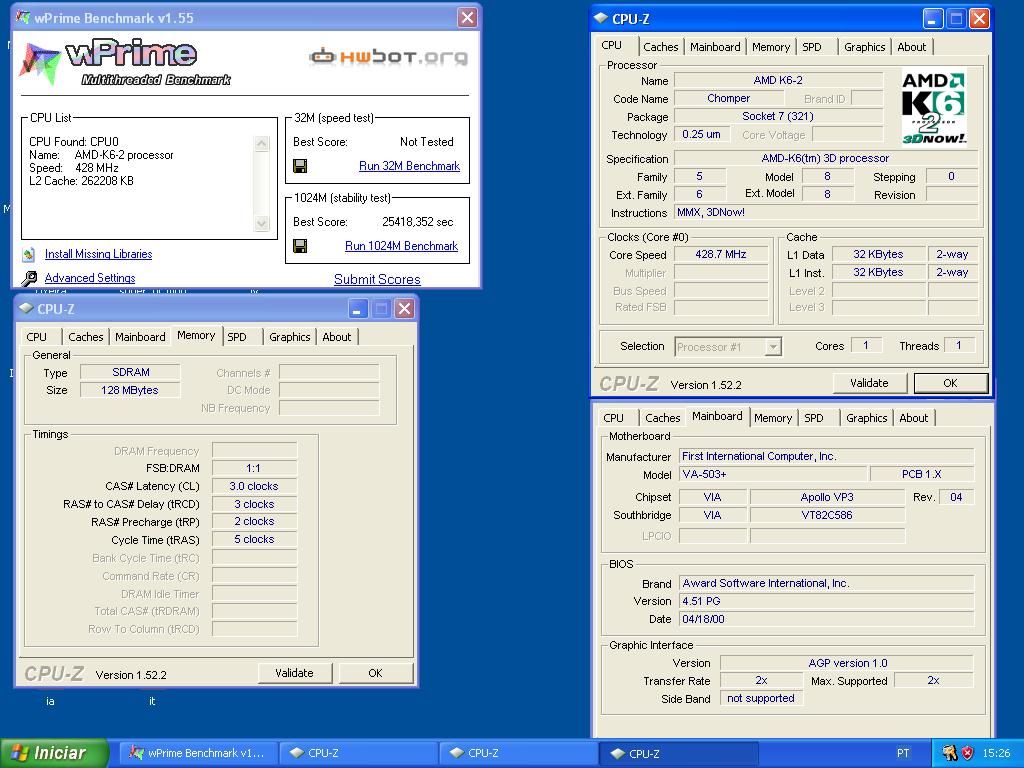Screen dimensions: 1024x768
Task: Click Install Missing Libraries icon in wPrime
Action: [29, 254]
